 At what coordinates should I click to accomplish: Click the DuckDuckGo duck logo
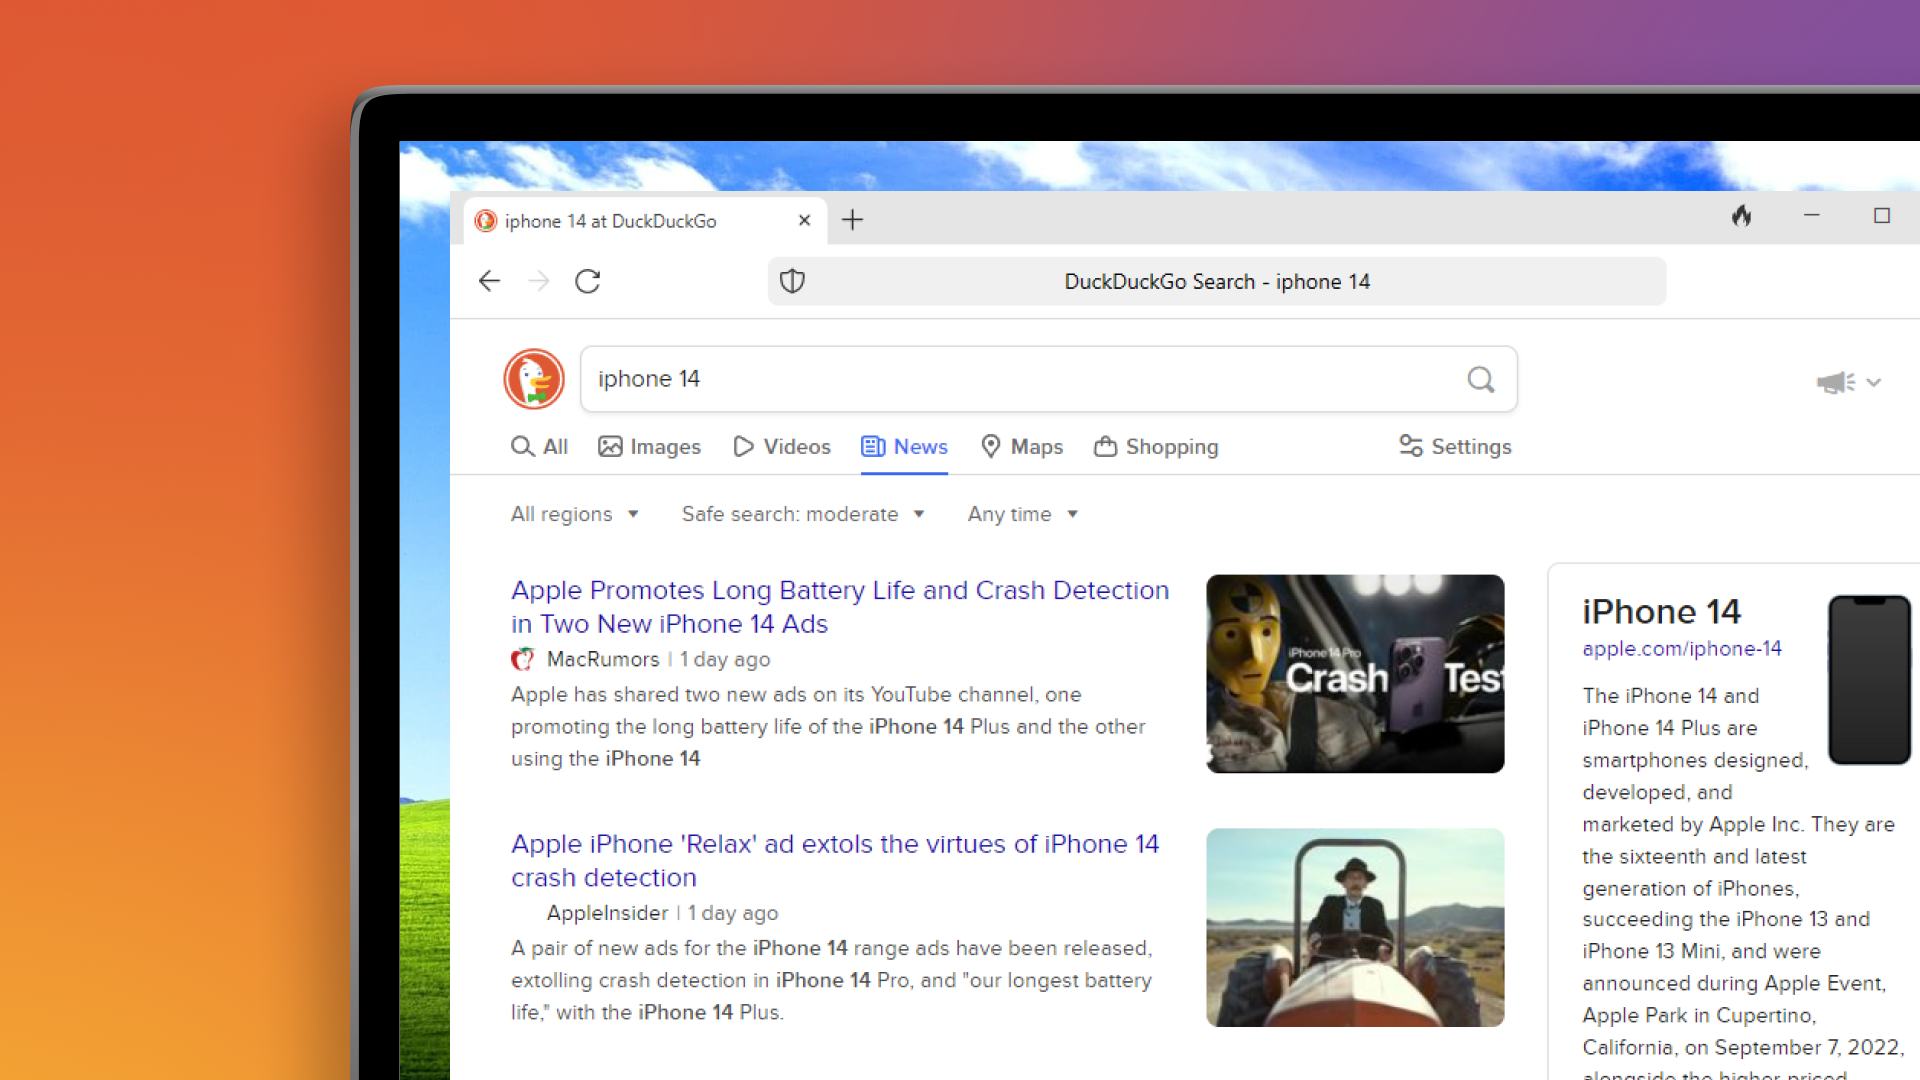pyautogui.click(x=533, y=379)
